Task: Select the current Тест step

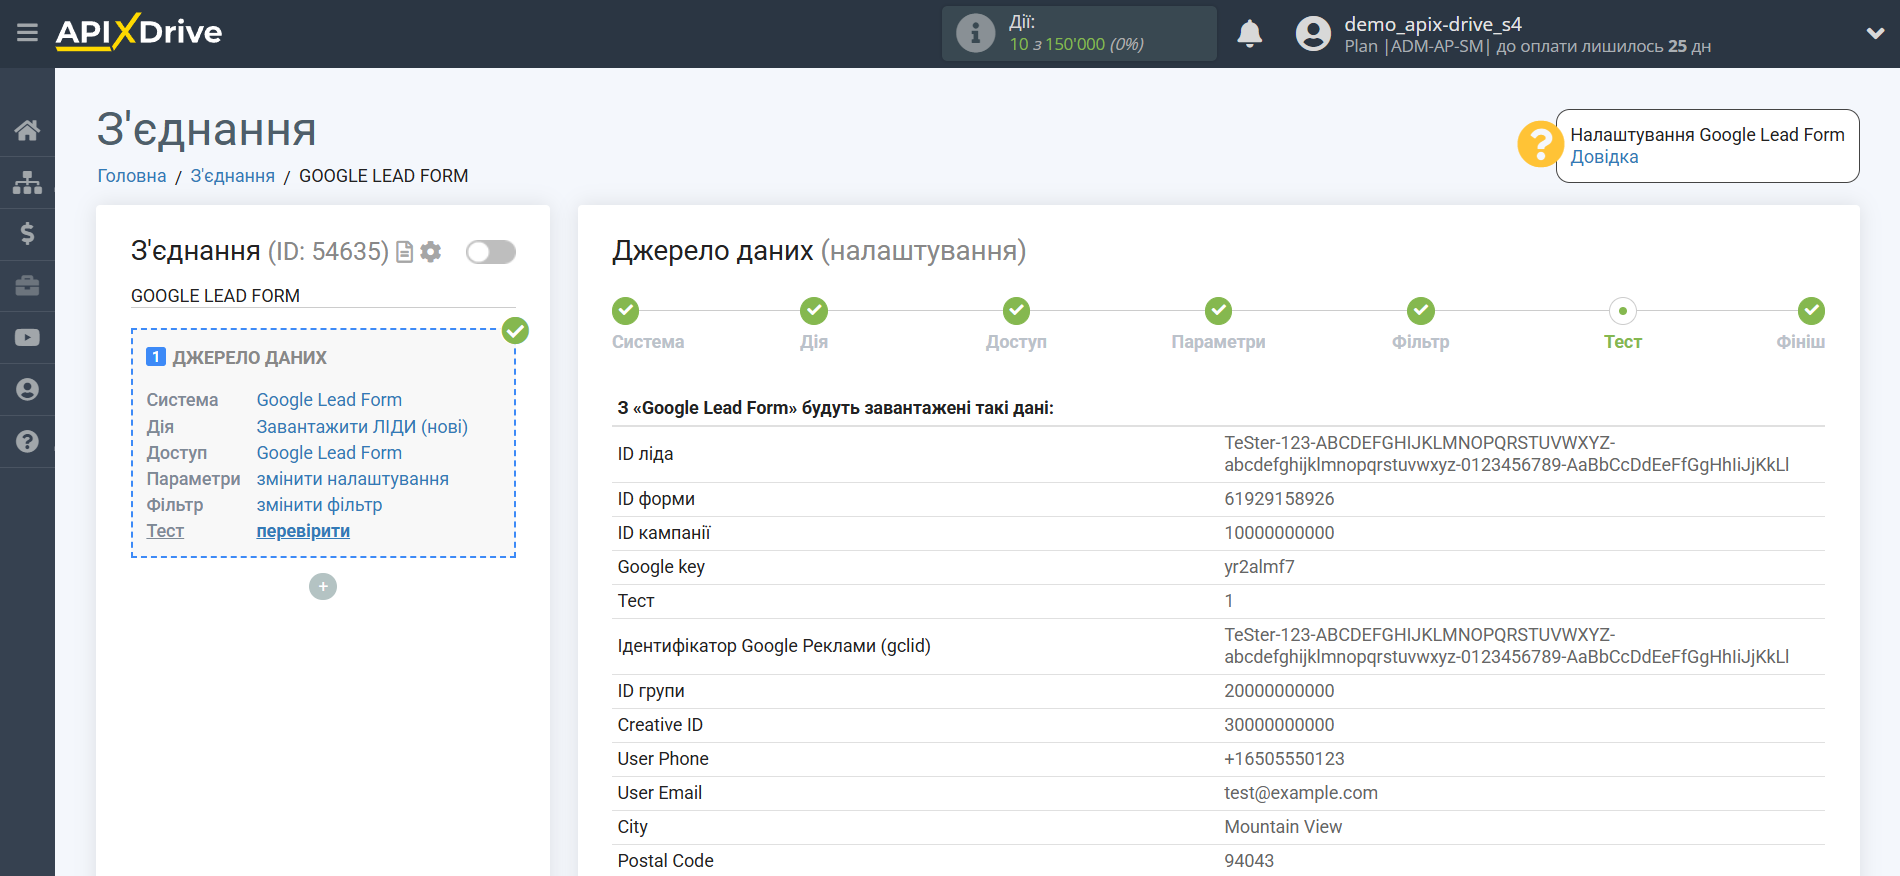Action: (1623, 311)
